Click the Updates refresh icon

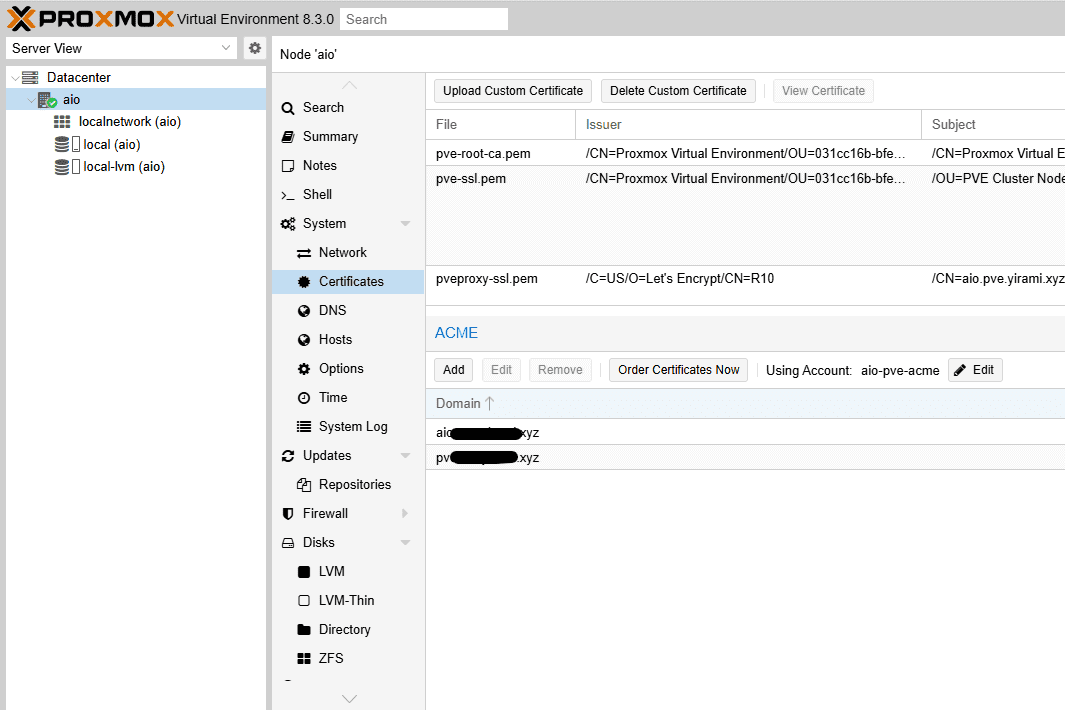click(288, 456)
